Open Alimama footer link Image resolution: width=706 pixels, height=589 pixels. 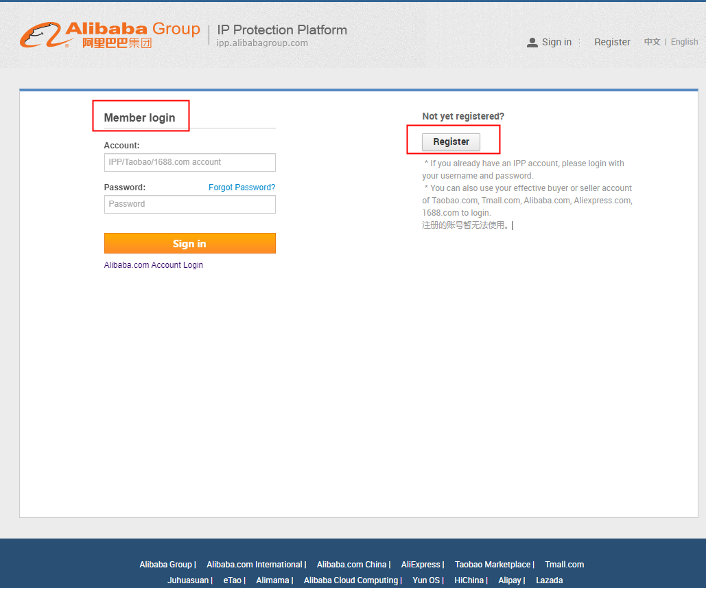(x=272, y=580)
